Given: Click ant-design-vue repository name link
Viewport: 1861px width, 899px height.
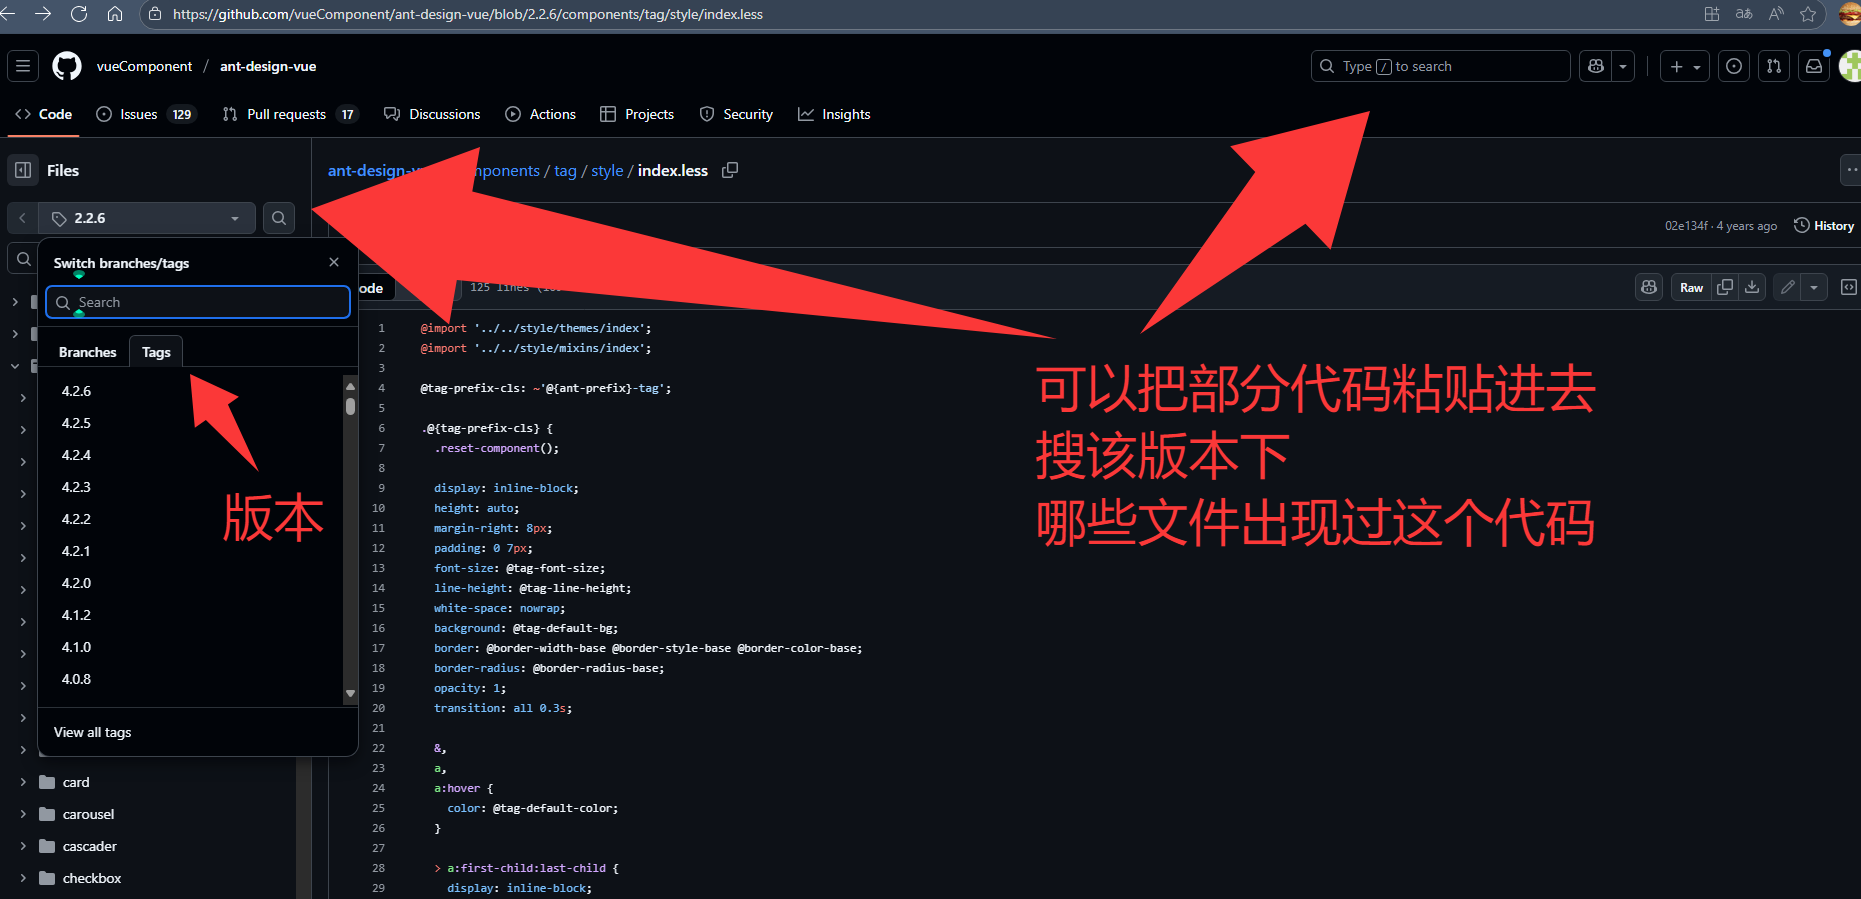Looking at the screenshot, I should [268, 66].
